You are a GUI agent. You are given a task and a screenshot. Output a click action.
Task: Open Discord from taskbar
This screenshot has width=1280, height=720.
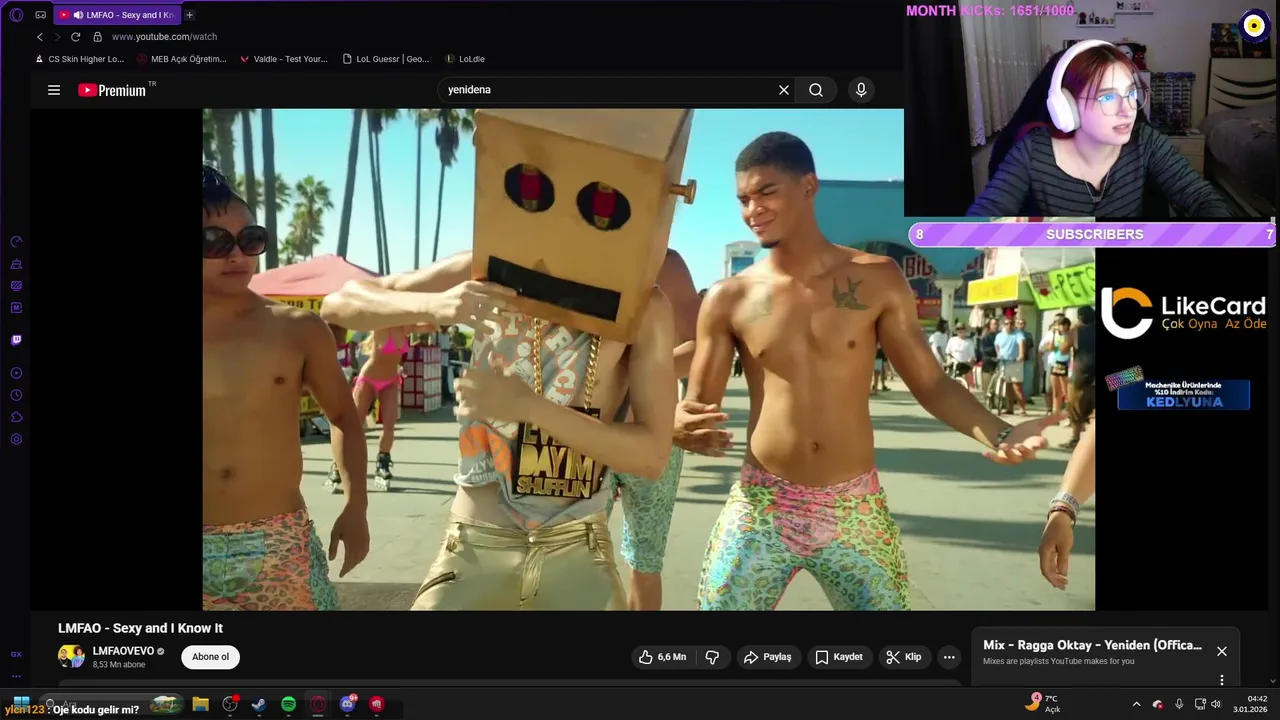click(347, 704)
